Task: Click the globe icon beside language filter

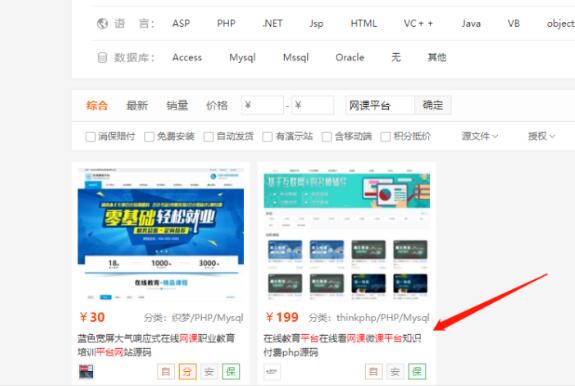Action: (x=102, y=23)
